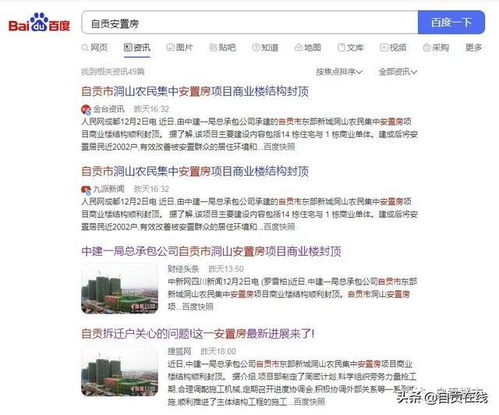Select the 采购 tab

[x=436, y=48]
